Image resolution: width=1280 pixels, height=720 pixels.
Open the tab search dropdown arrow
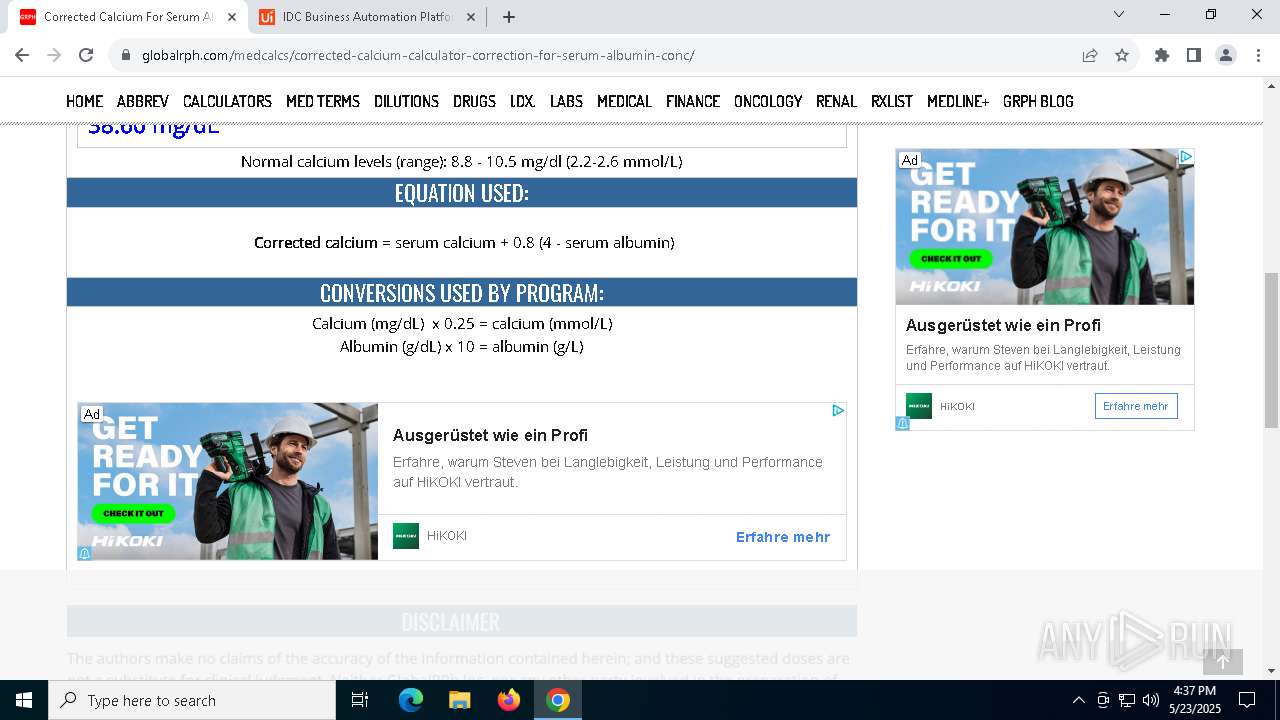1119,14
